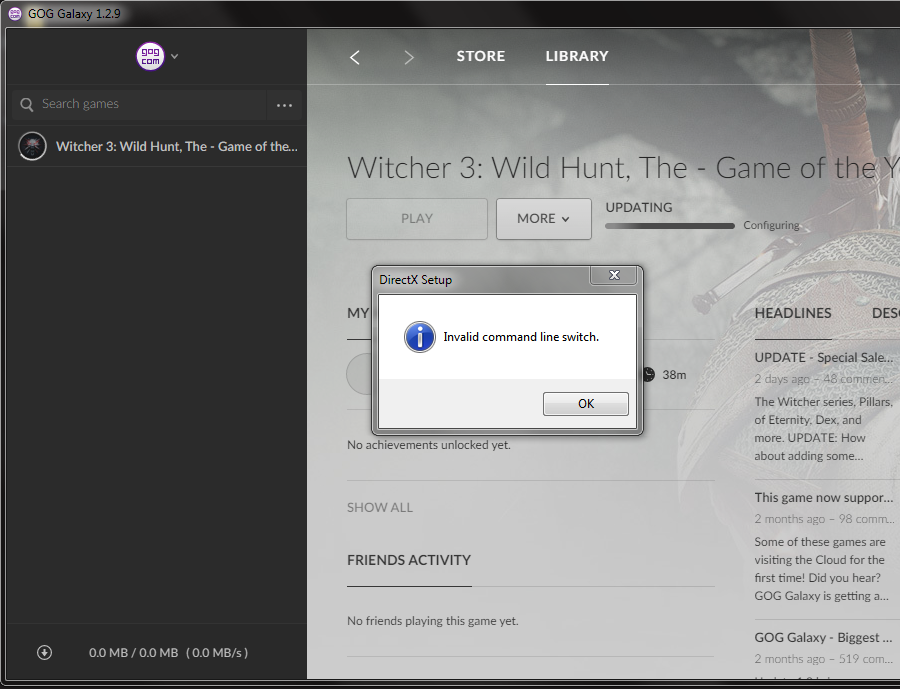Click OK in the DirectX Setup dialog
This screenshot has height=689, width=900.
pyautogui.click(x=585, y=404)
